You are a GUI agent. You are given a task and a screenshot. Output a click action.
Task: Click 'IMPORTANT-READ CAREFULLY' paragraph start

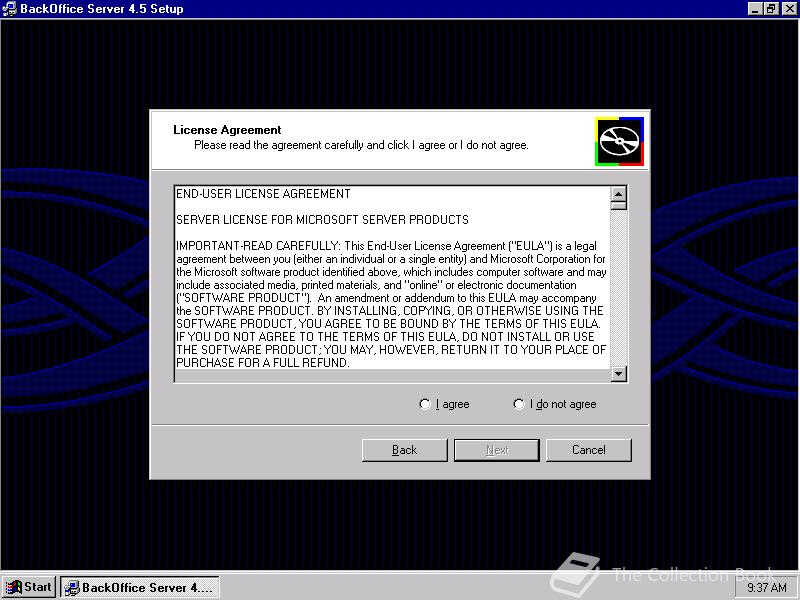click(x=258, y=246)
